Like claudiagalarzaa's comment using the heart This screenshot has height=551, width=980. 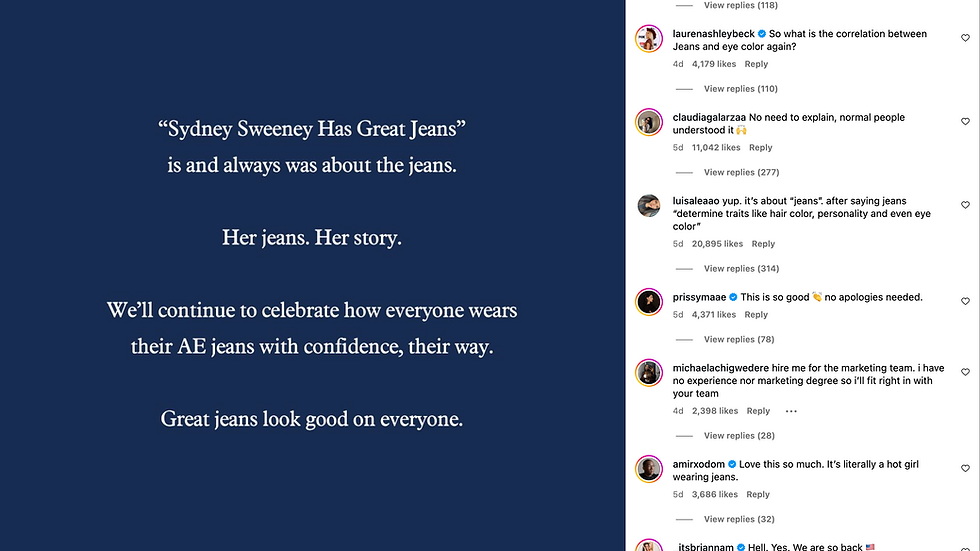pos(965,122)
